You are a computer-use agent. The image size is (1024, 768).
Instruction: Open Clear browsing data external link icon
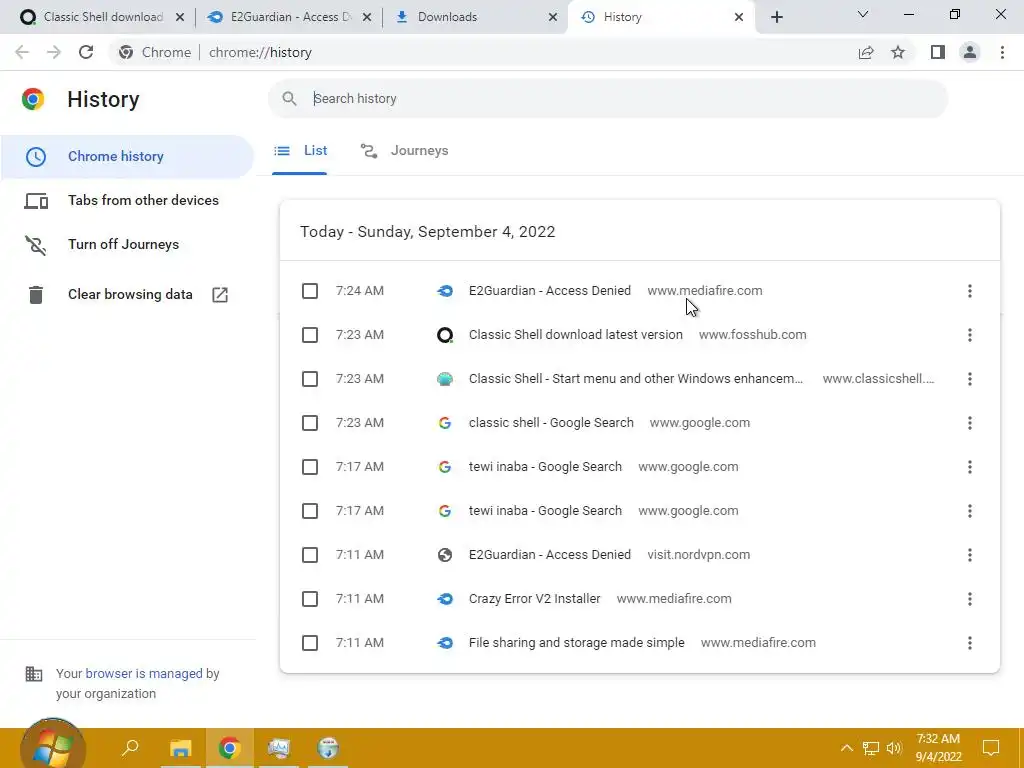pyautogui.click(x=220, y=295)
